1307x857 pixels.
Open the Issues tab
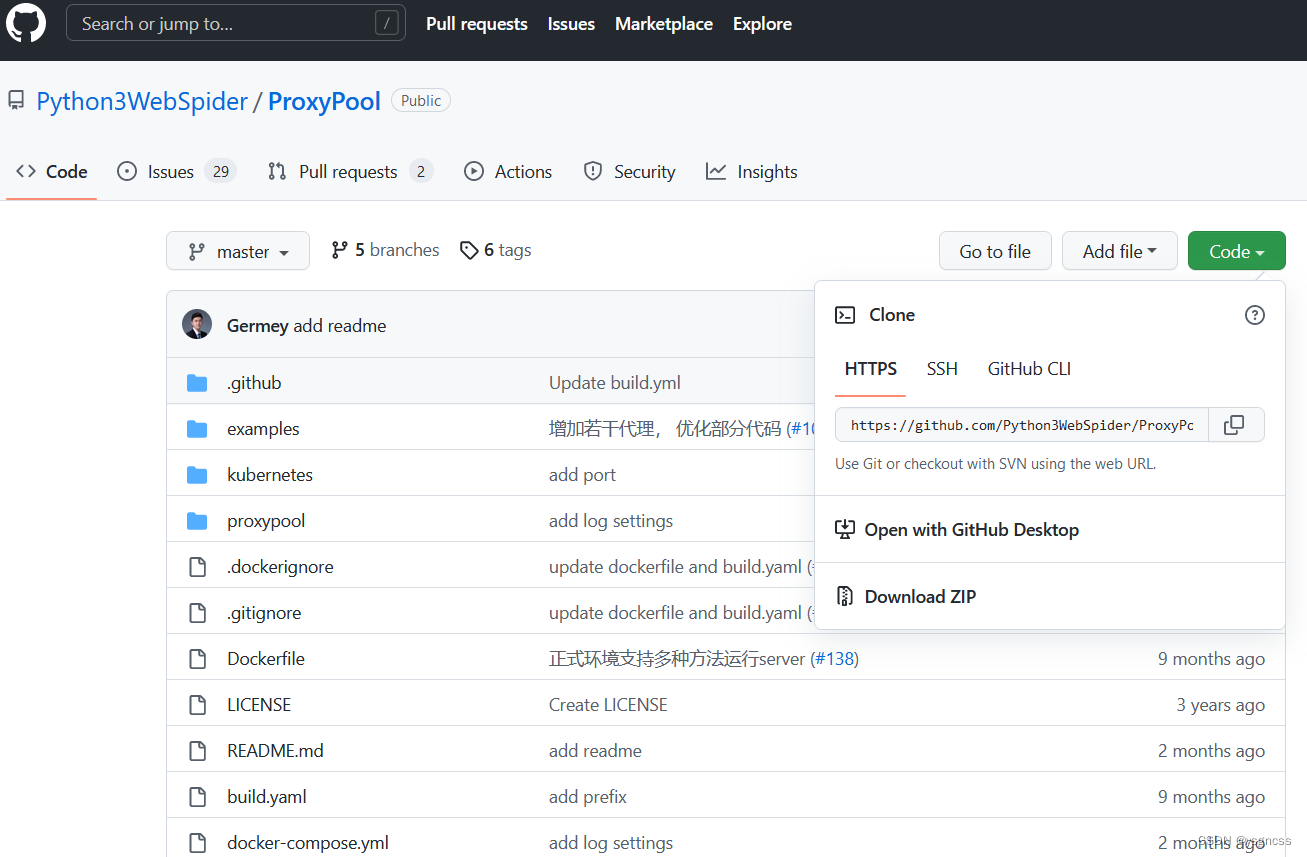[x=176, y=172]
